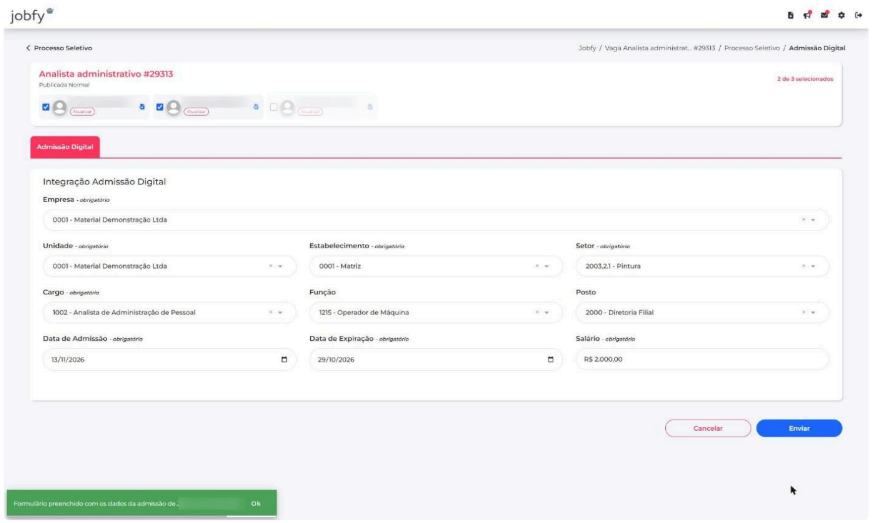The width and height of the screenshot is (872, 523).
Task: Clear the Cargo selection with the x
Action: click(x=270, y=312)
